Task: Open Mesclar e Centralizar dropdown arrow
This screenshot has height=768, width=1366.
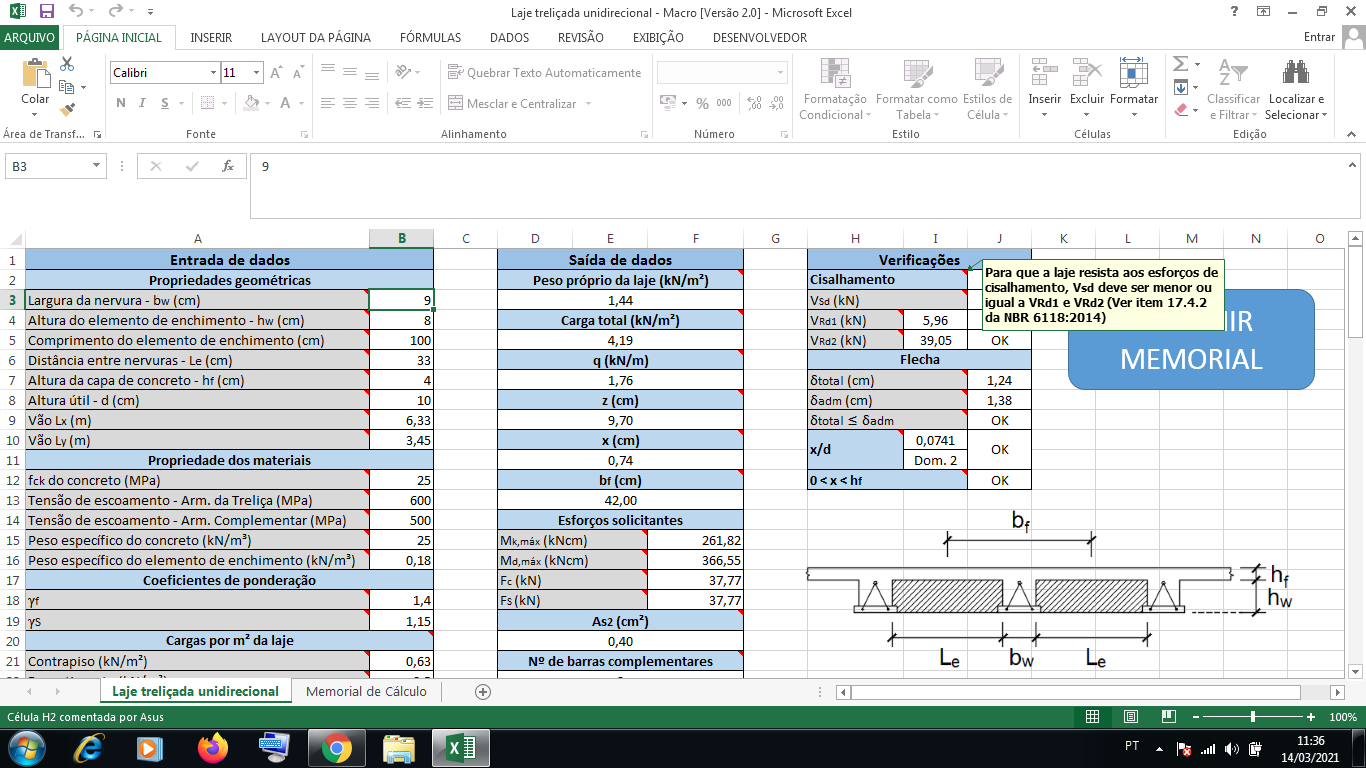Action: point(588,104)
